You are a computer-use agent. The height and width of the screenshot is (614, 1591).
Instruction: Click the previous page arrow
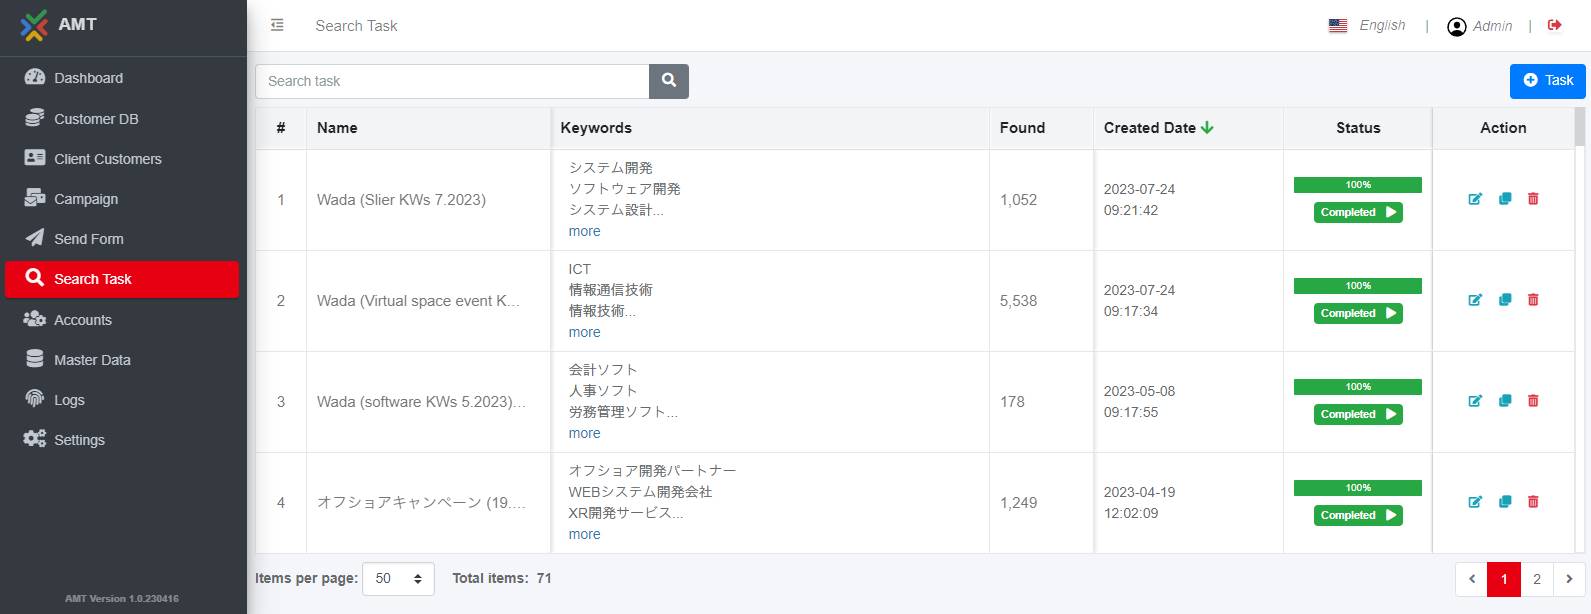coord(1472,579)
